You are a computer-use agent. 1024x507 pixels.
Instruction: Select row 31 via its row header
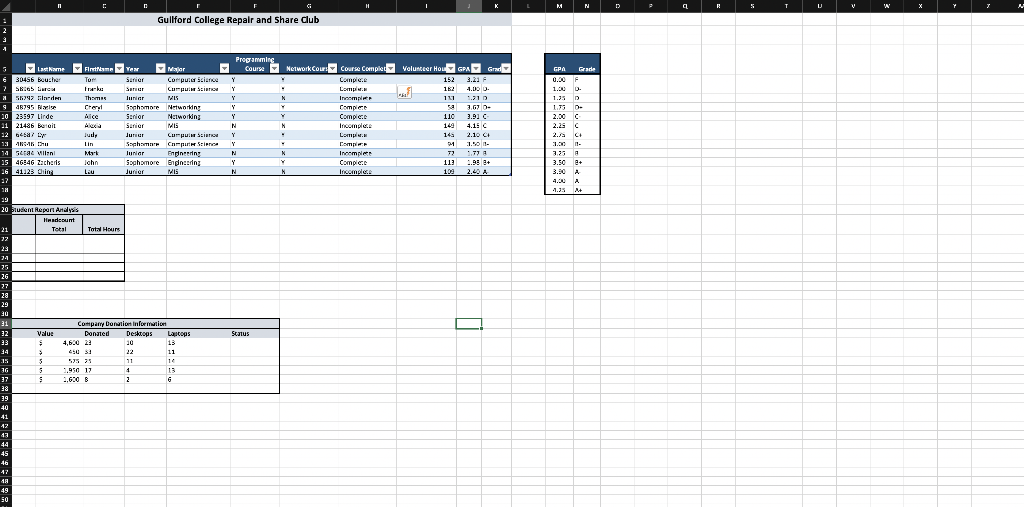point(5,323)
